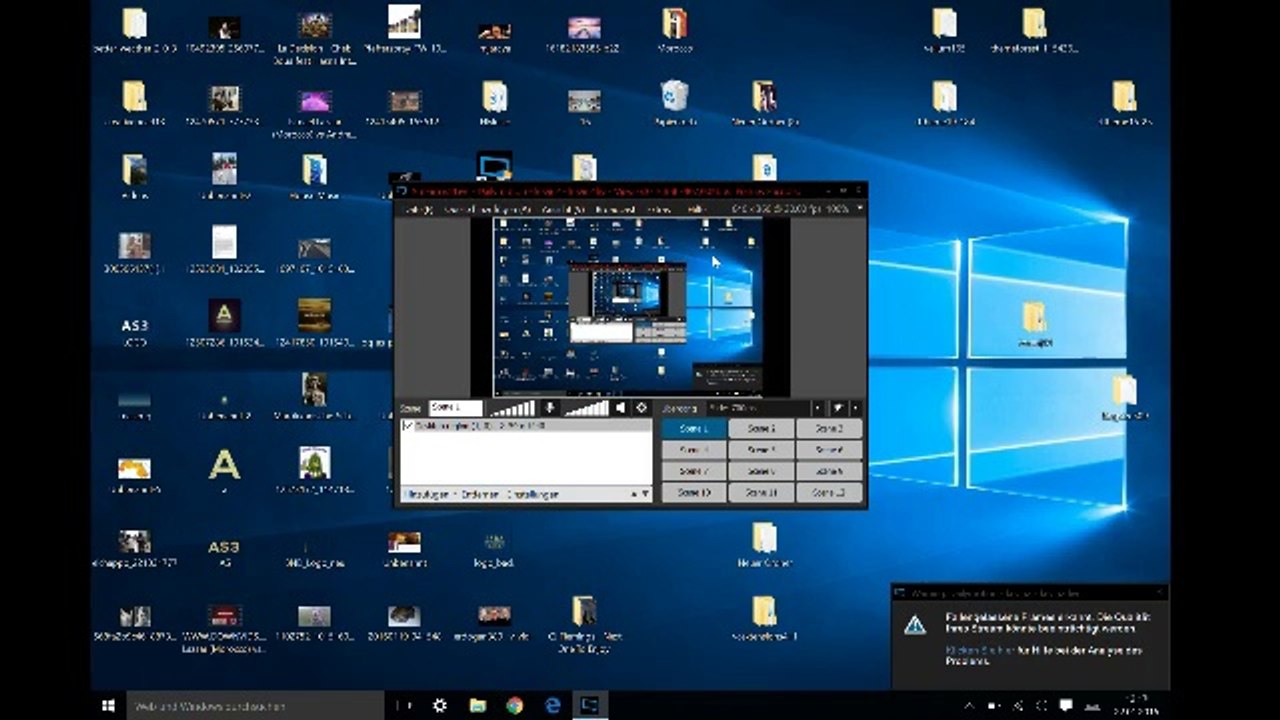Open Windows Action Center from the tray
Viewport: 1280px width, 720px height.
point(1066,705)
